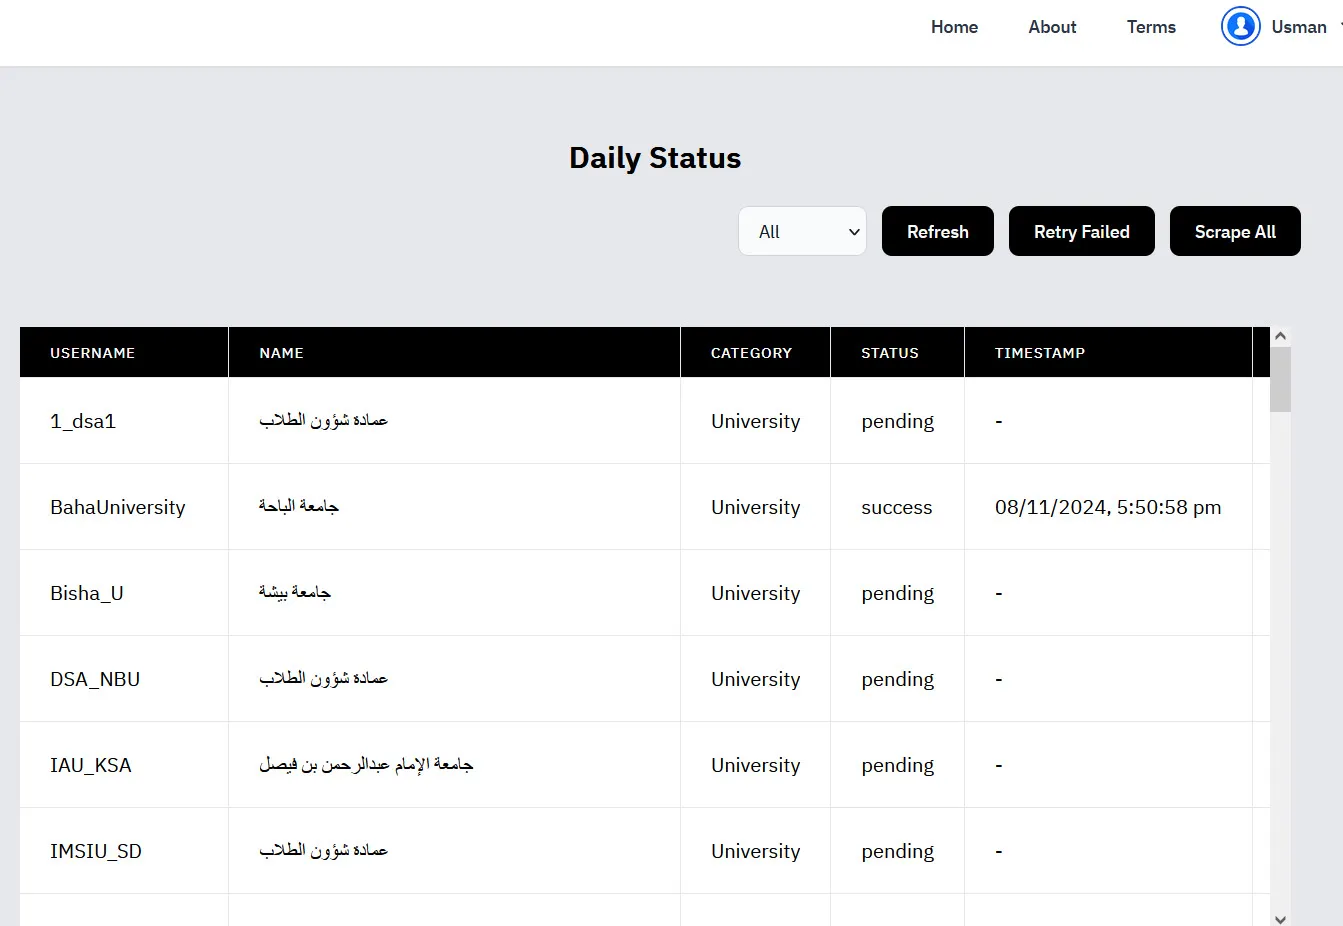Select the Bisha_U username cell
The image size is (1343, 926).
point(124,593)
